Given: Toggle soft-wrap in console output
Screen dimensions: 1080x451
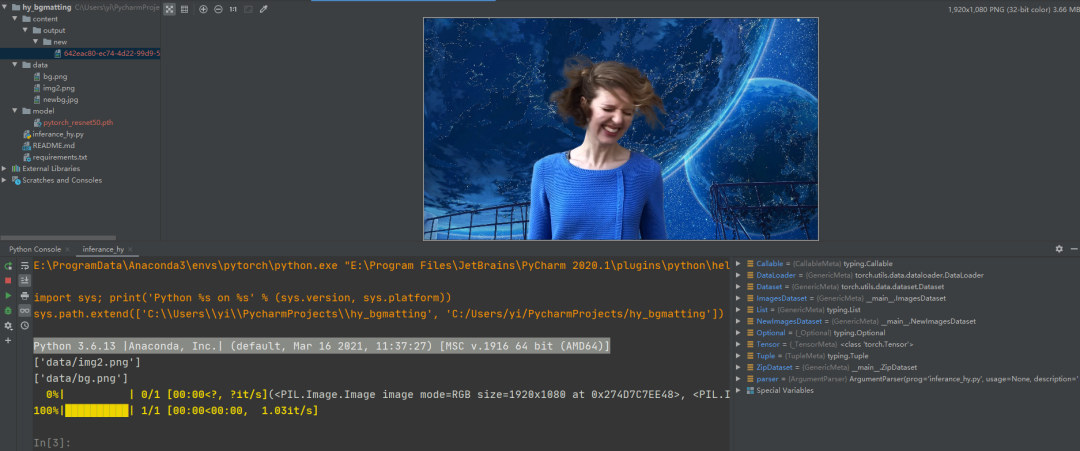Looking at the screenshot, I should pyautogui.click(x=25, y=265).
